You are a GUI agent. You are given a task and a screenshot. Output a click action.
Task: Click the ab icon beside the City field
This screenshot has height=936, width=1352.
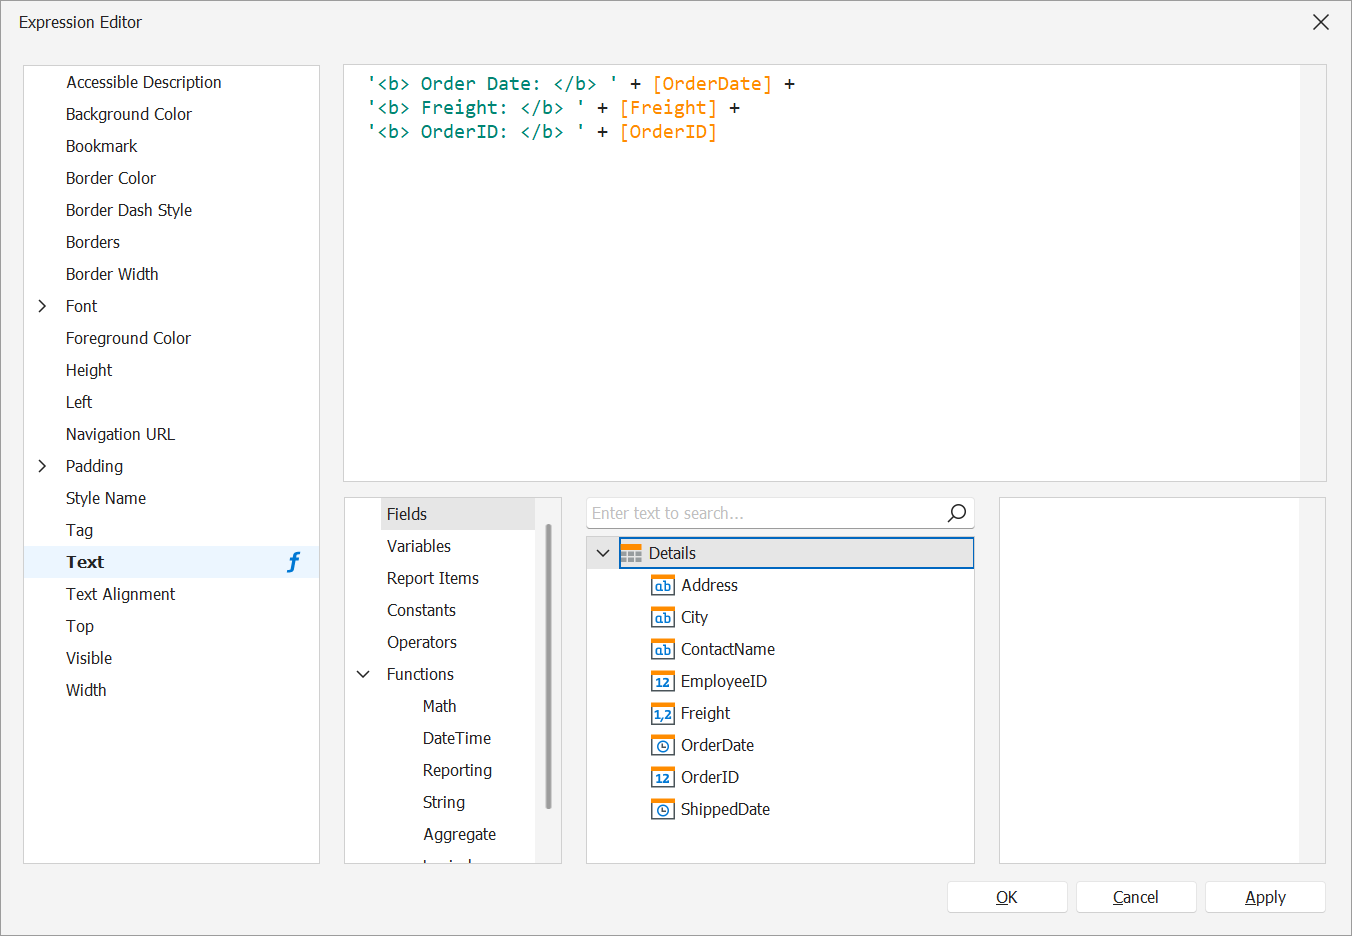pyautogui.click(x=661, y=617)
